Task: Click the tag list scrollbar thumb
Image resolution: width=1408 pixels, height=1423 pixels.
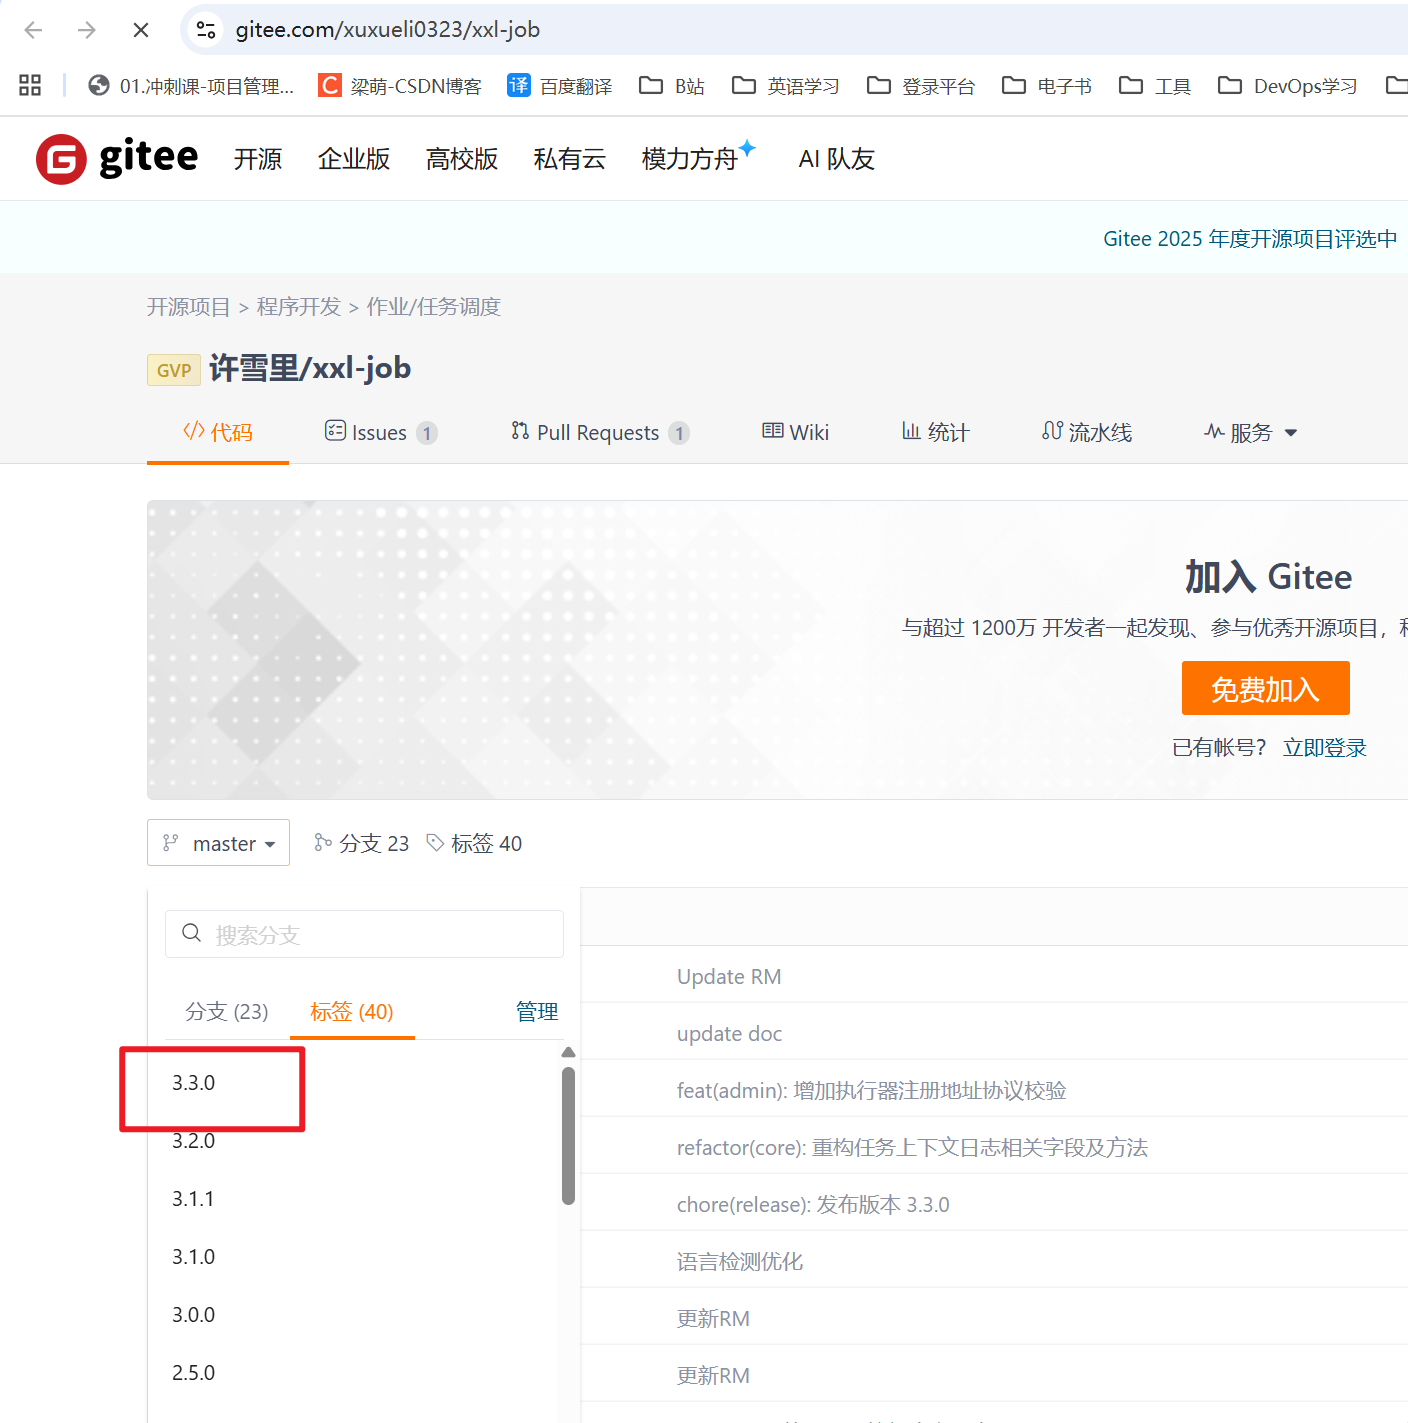Action: [x=568, y=1136]
